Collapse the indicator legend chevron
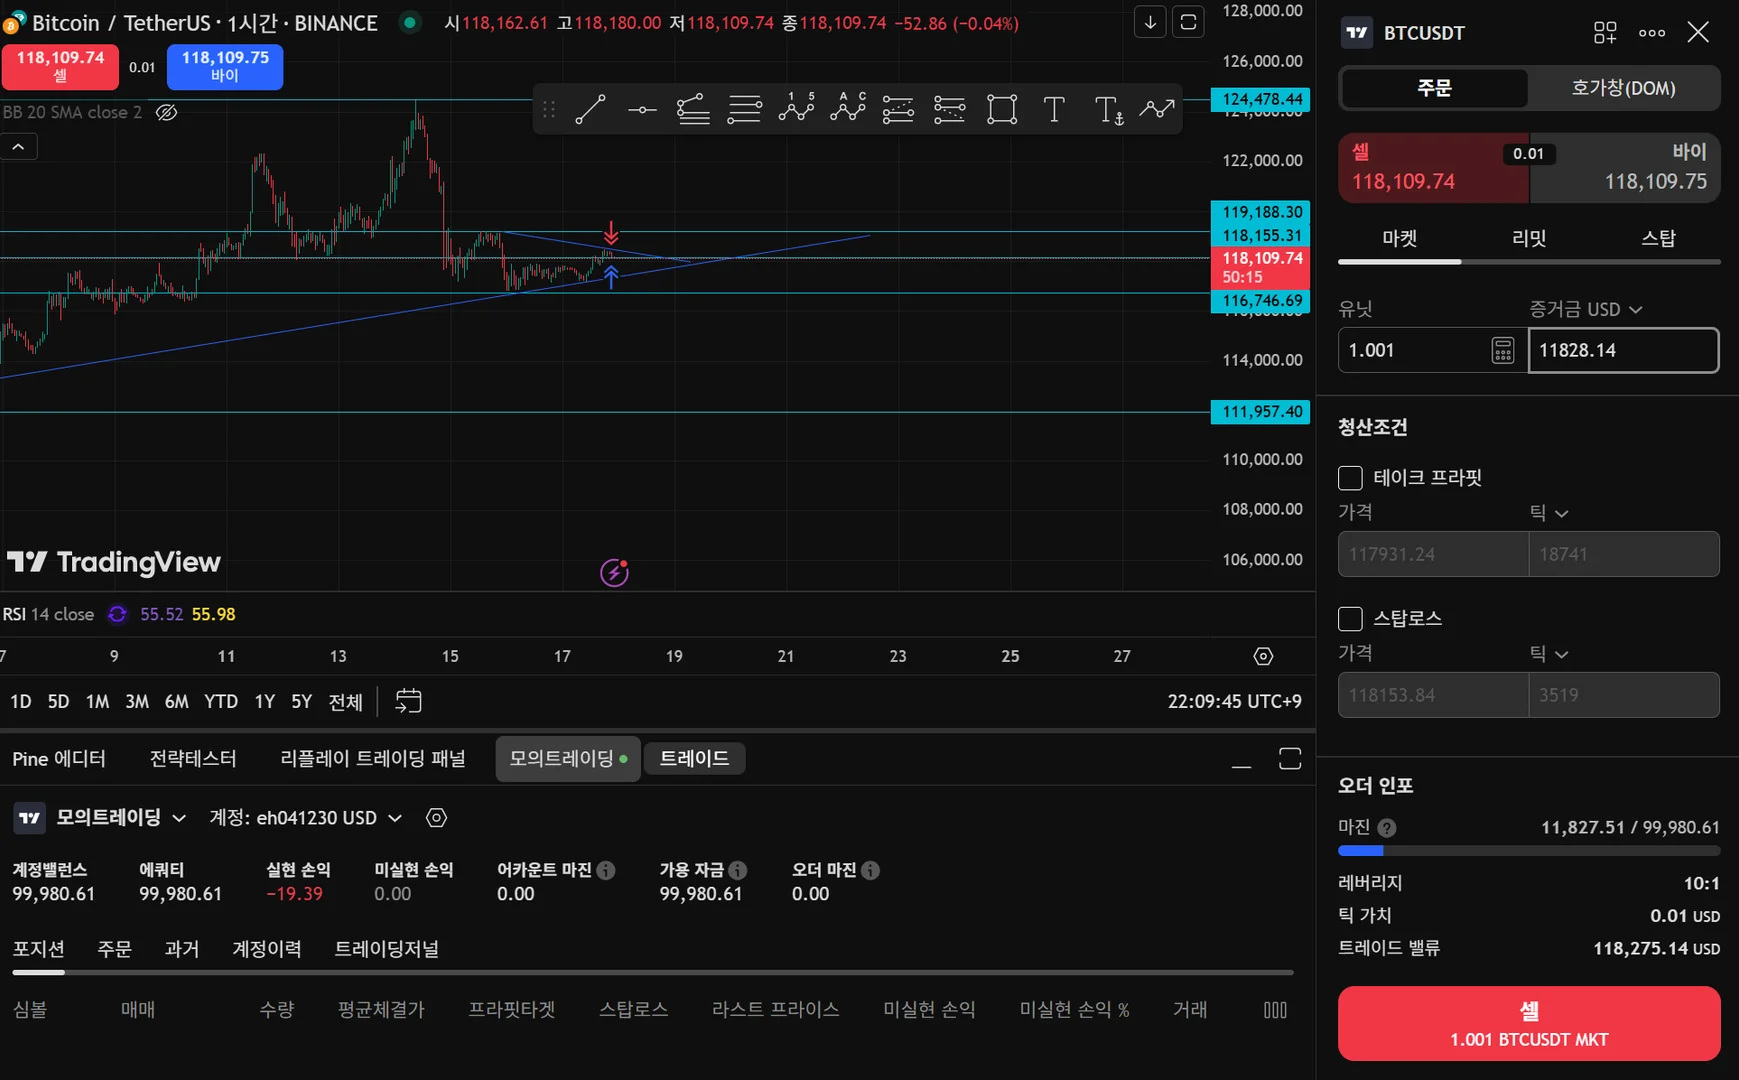 (x=19, y=147)
